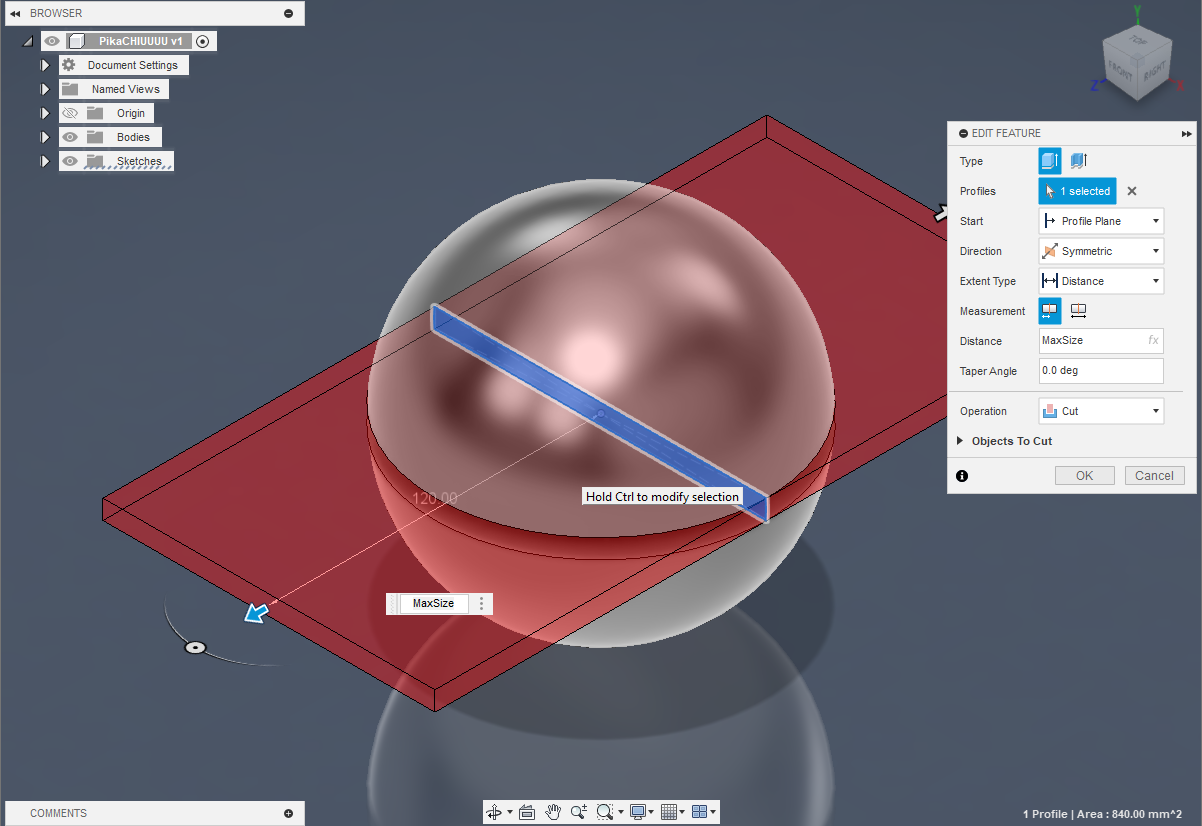Click the Taper Angle input field
The height and width of the screenshot is (826, 1202).
pyautogui.click(x=1101, y=371)
